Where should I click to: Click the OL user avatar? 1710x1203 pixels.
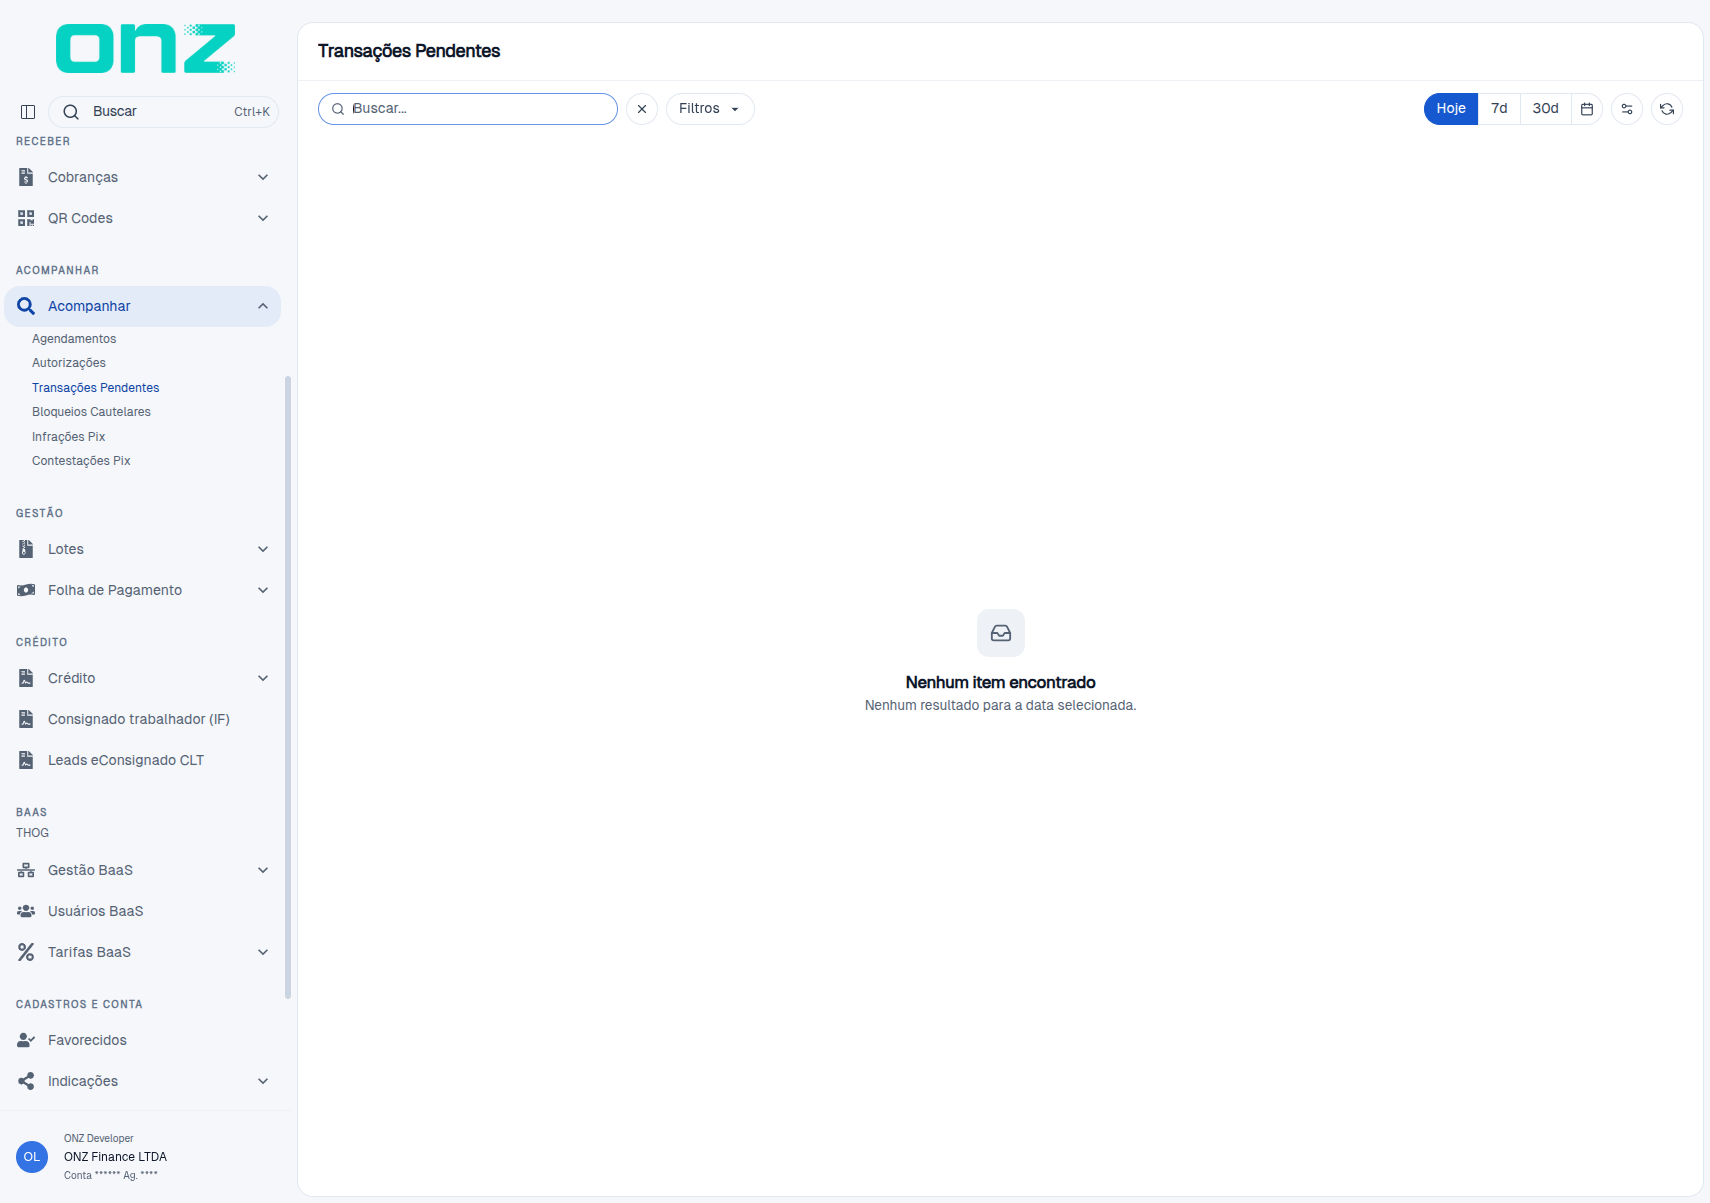(32, 1157)
